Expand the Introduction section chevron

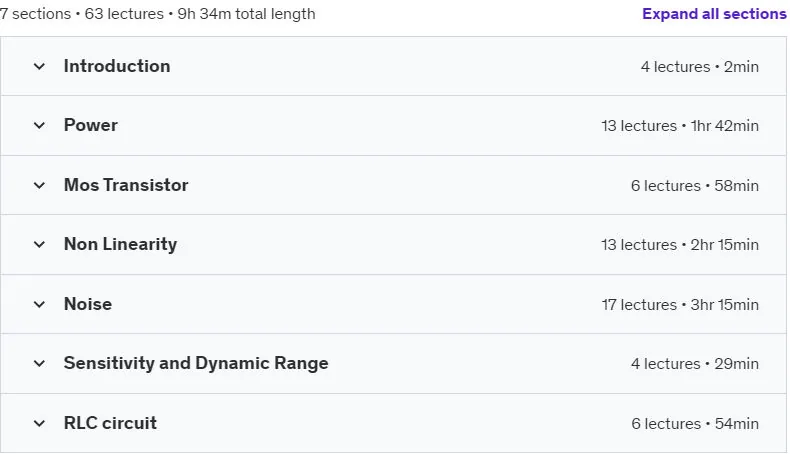click(39, 67)
